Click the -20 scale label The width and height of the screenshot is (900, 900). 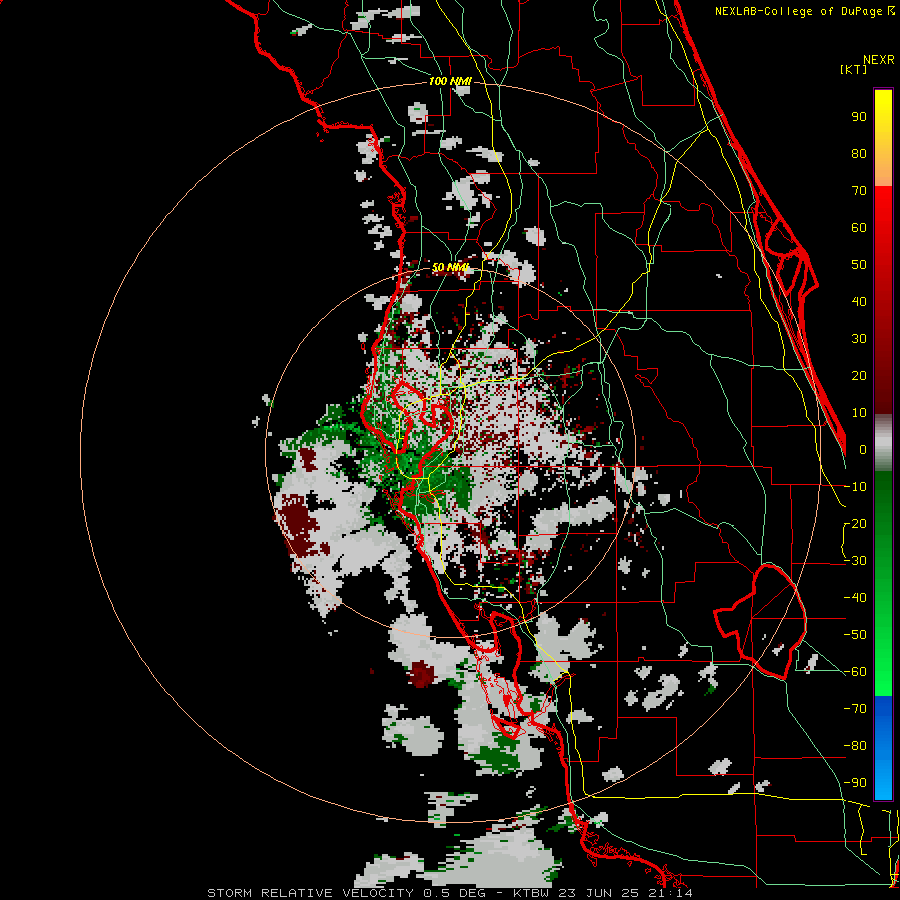click(x=855, y=524)
